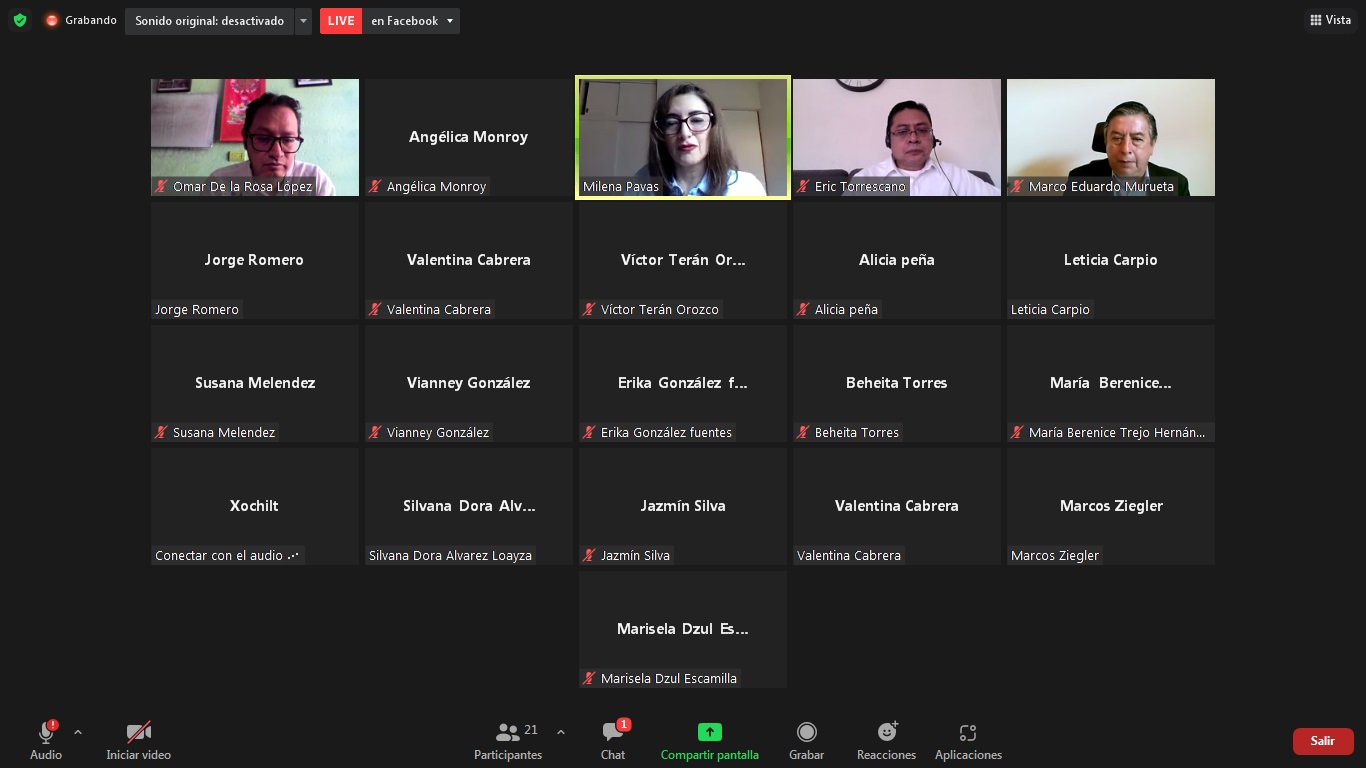Open the Chat panel
The image size is (1366, 768).
coord(613,741)
